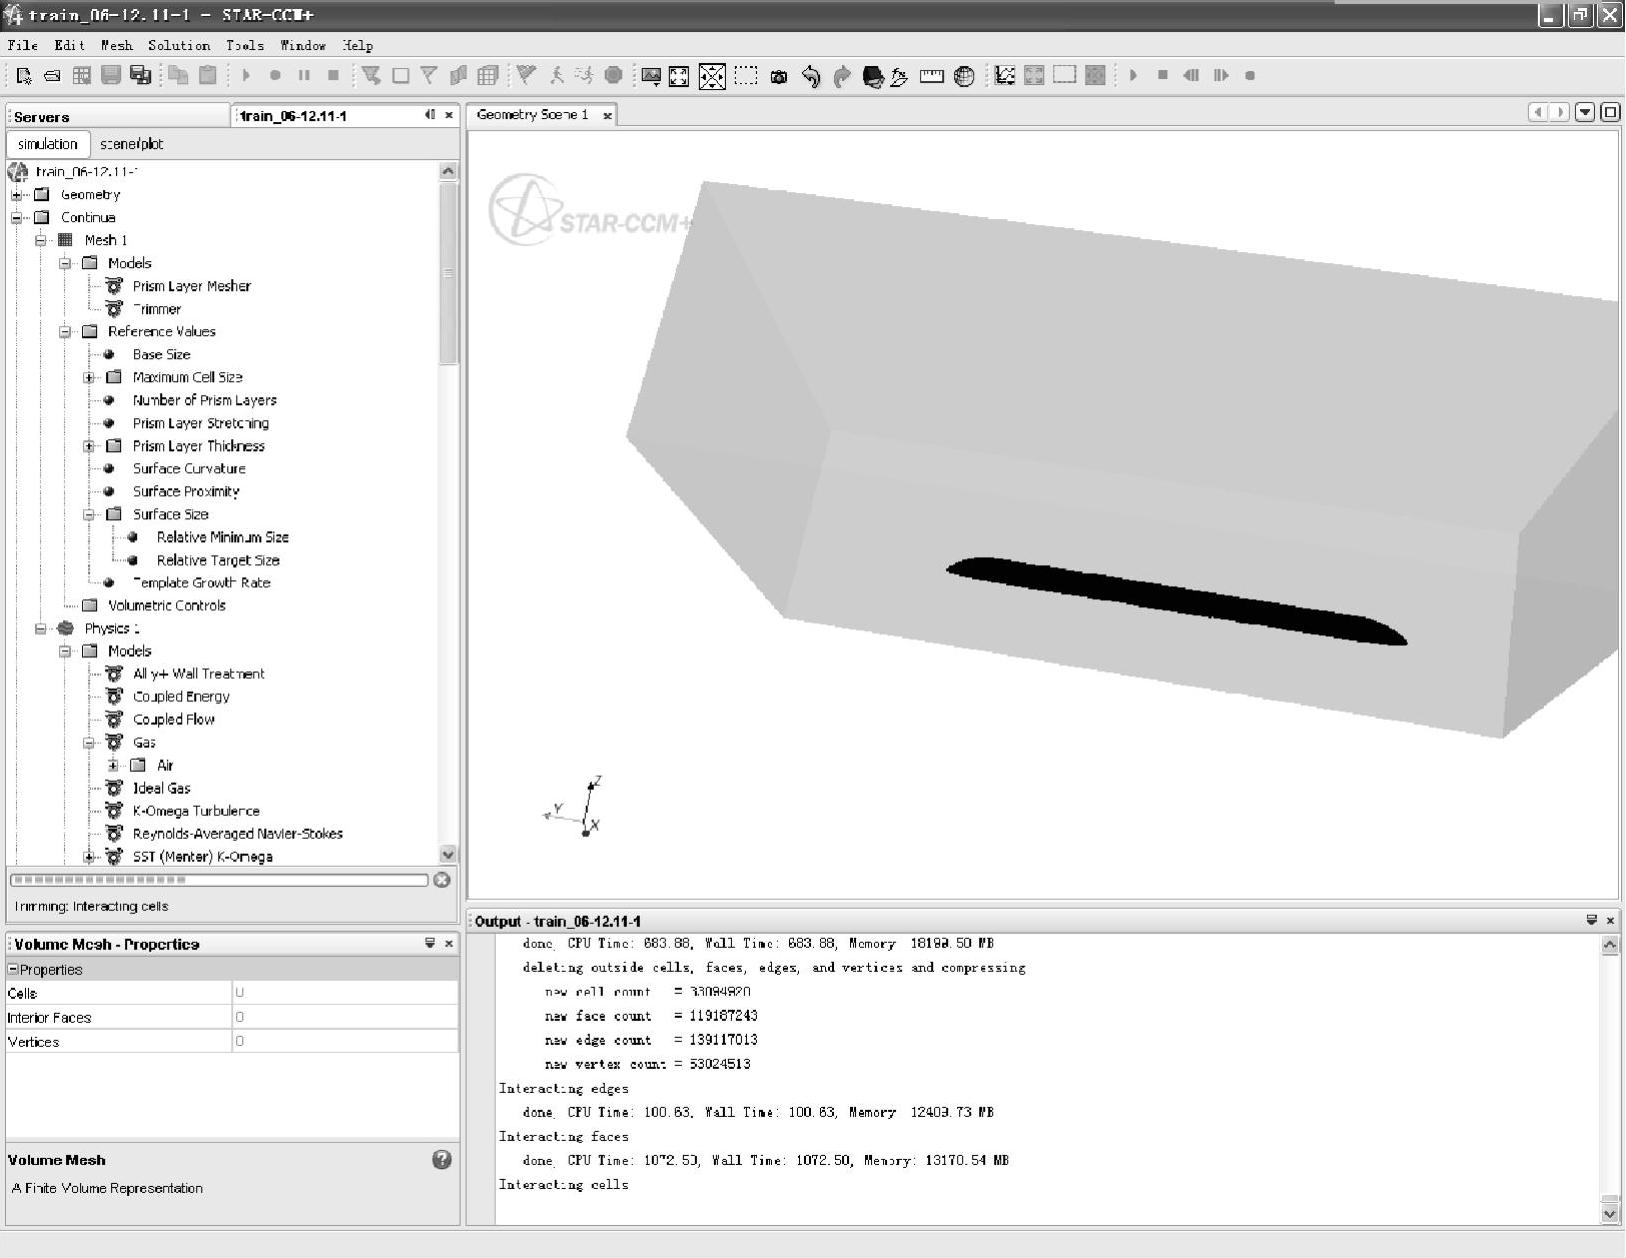
Task: Click the fx field function icon
Action: tap(900, 76)
